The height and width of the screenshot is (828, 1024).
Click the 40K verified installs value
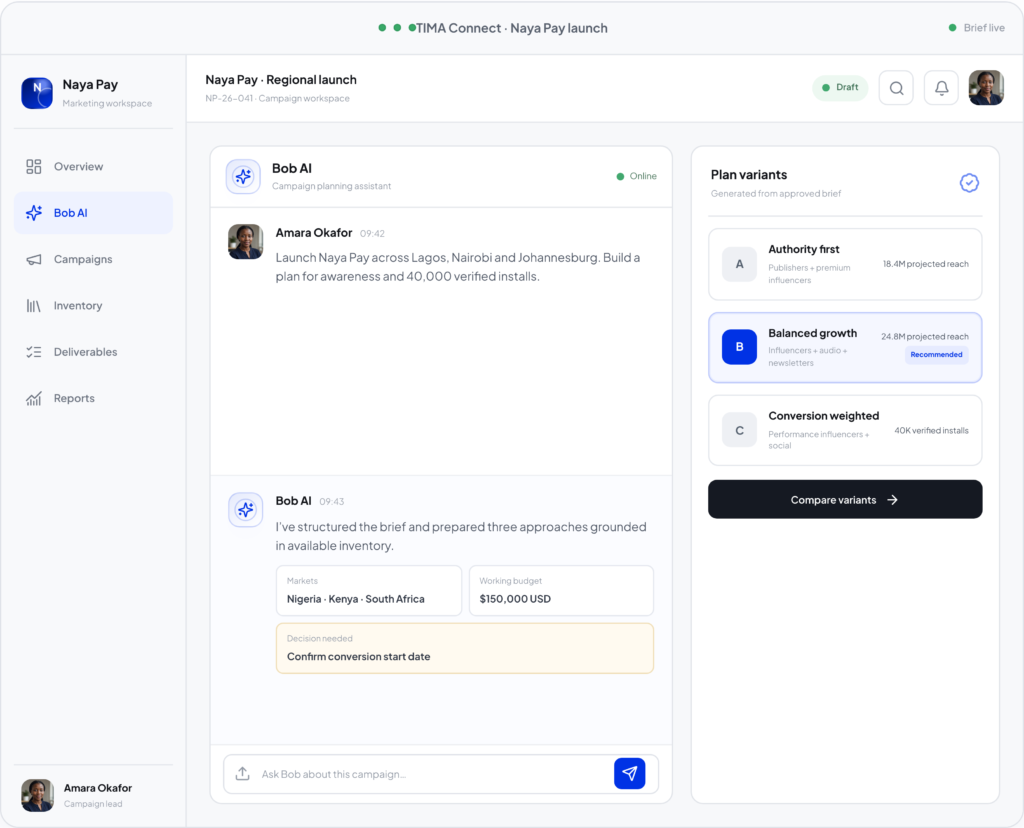pyautogui.click(x=931, y=430)
